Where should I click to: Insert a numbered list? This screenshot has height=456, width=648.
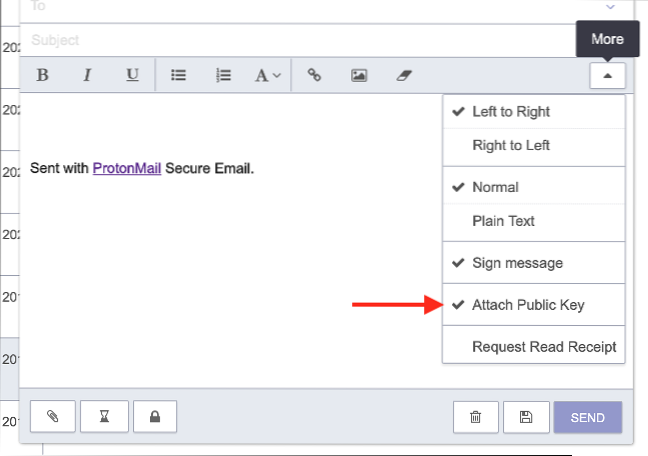(x=224, y=75)
